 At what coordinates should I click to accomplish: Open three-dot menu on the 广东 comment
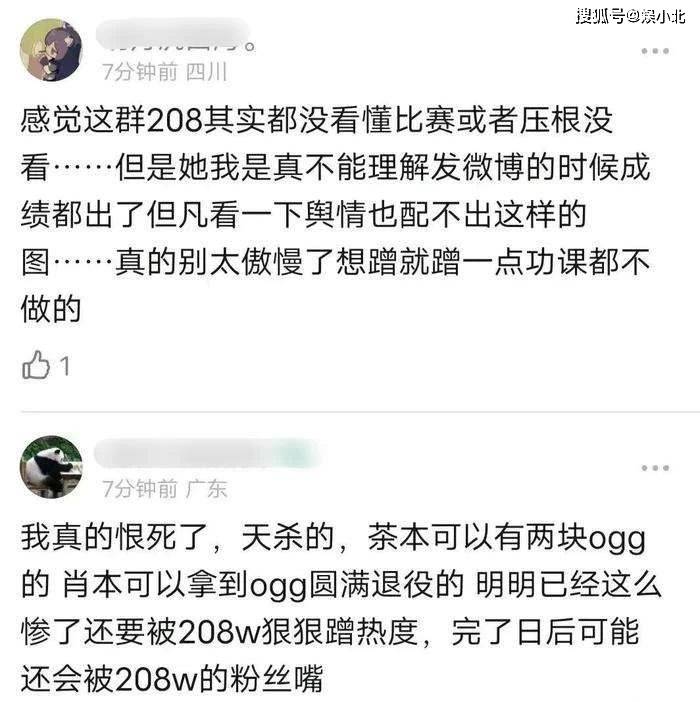tap(655, 468)
